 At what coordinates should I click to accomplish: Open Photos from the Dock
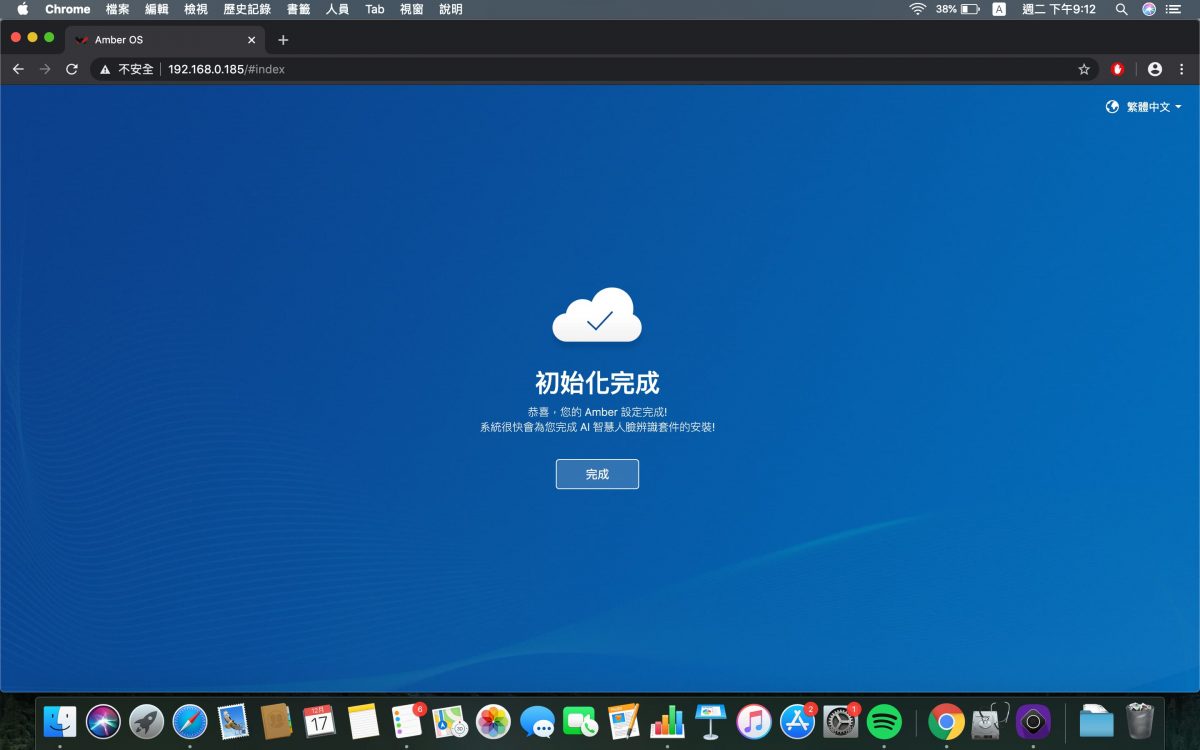tap(493, 721)
